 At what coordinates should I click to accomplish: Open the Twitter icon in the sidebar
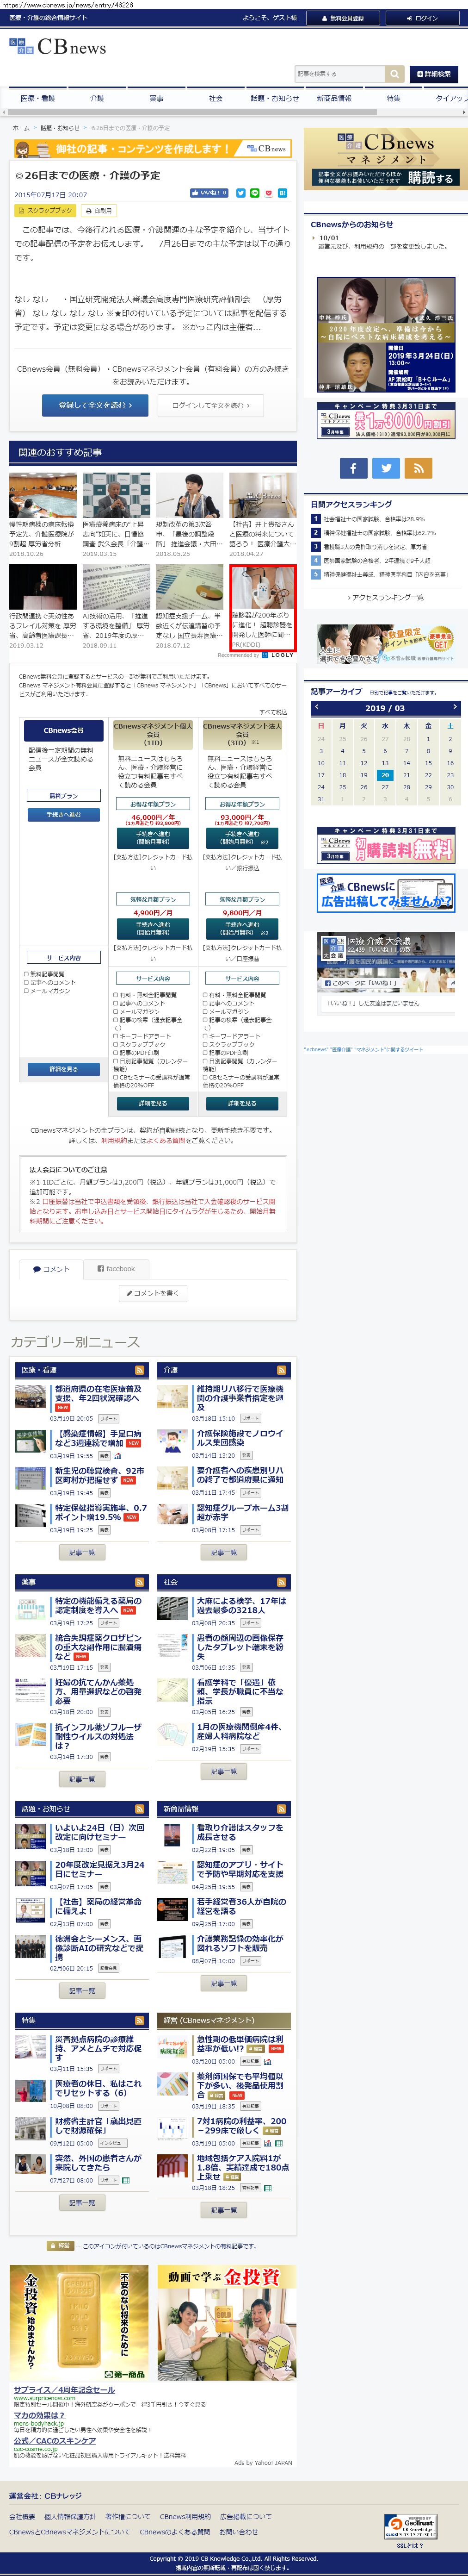(x=386, y=467)
